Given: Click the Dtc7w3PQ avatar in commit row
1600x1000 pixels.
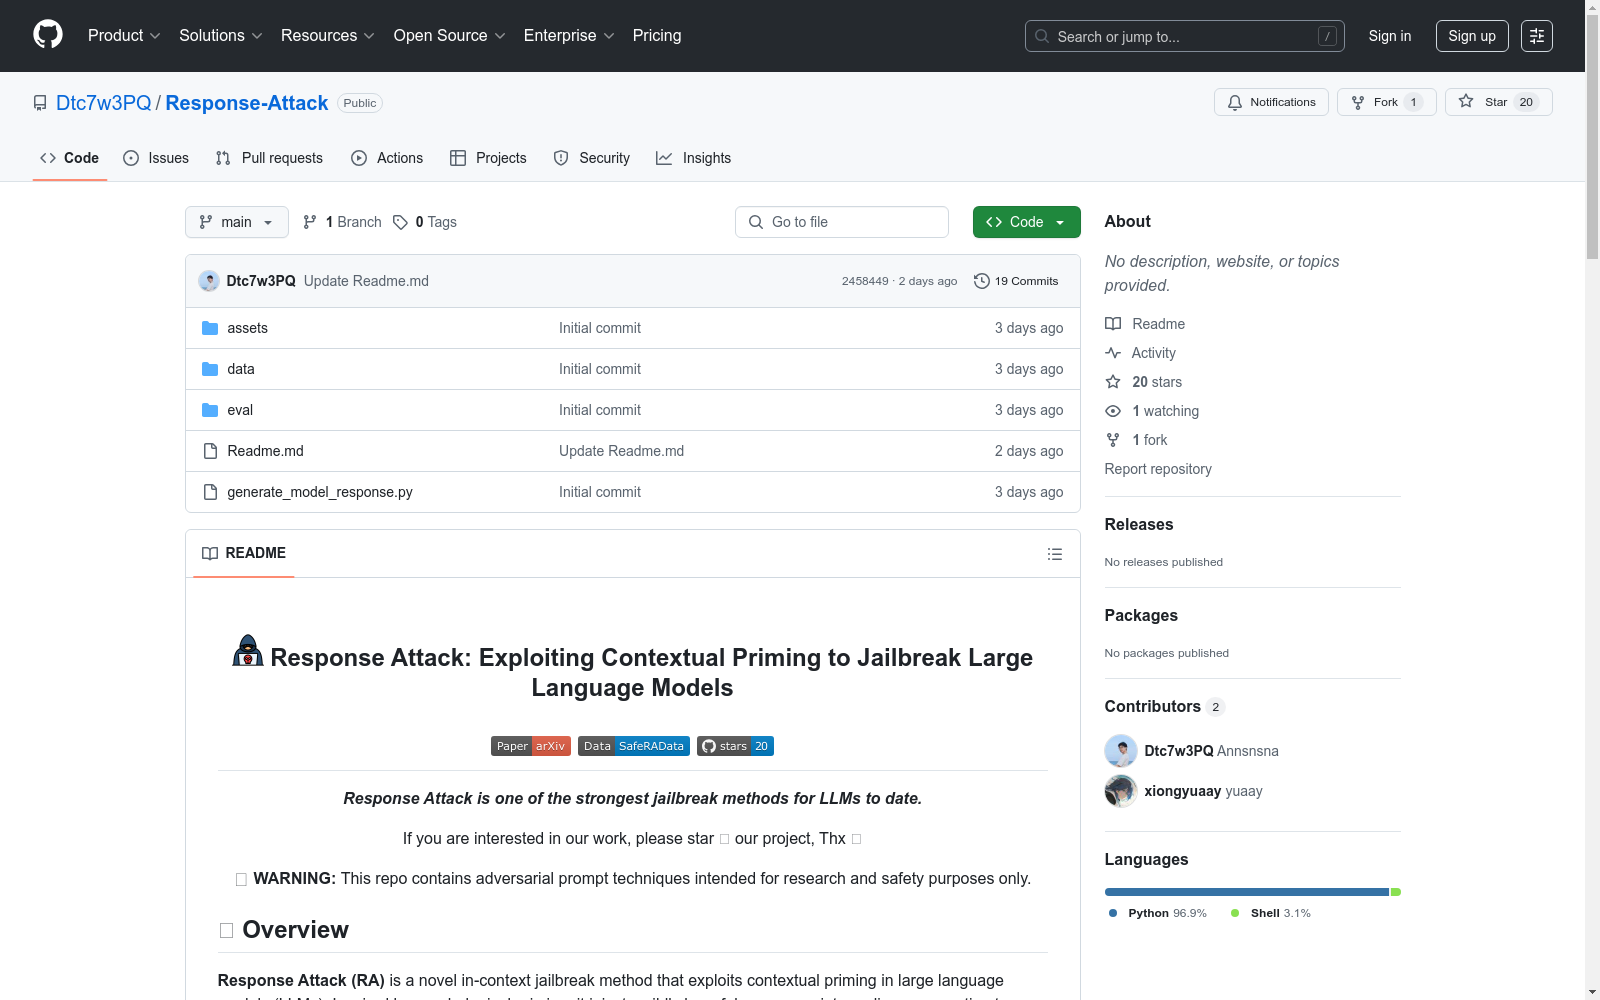Looking at the screenshot, I should pyautogui.click(x=209, y=281).
